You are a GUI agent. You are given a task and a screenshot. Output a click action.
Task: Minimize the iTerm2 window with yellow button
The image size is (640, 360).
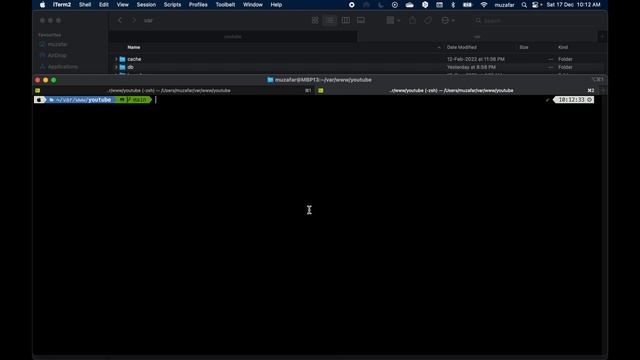click(x=46, y=80)
